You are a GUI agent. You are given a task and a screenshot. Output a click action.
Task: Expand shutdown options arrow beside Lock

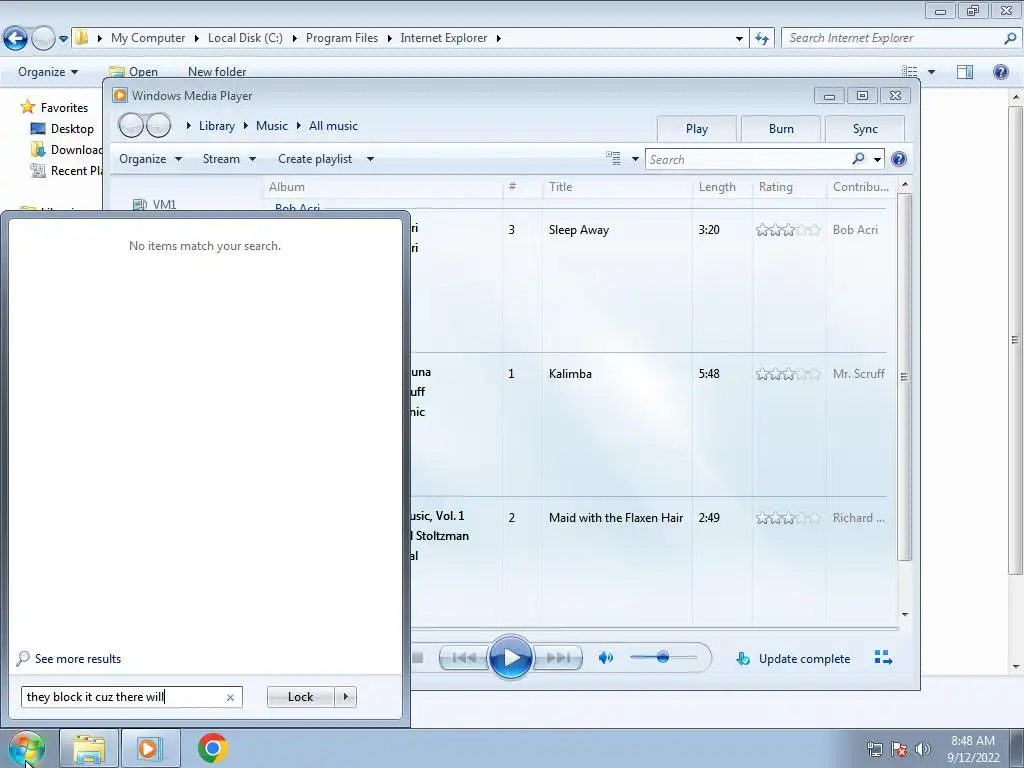(345, 697)
